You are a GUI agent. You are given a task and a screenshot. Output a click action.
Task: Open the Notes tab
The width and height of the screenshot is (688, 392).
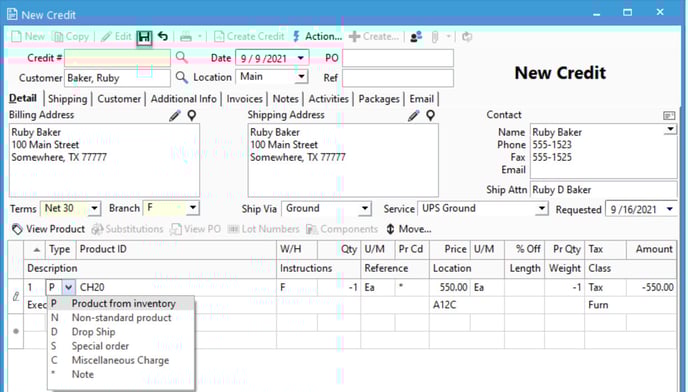click(285, 99)
